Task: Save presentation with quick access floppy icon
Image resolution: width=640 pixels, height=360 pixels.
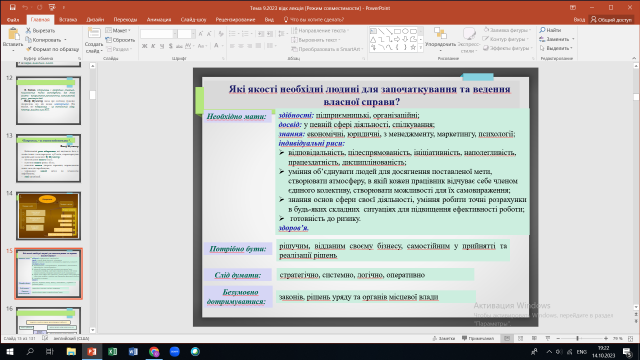Action: [13, 7]
